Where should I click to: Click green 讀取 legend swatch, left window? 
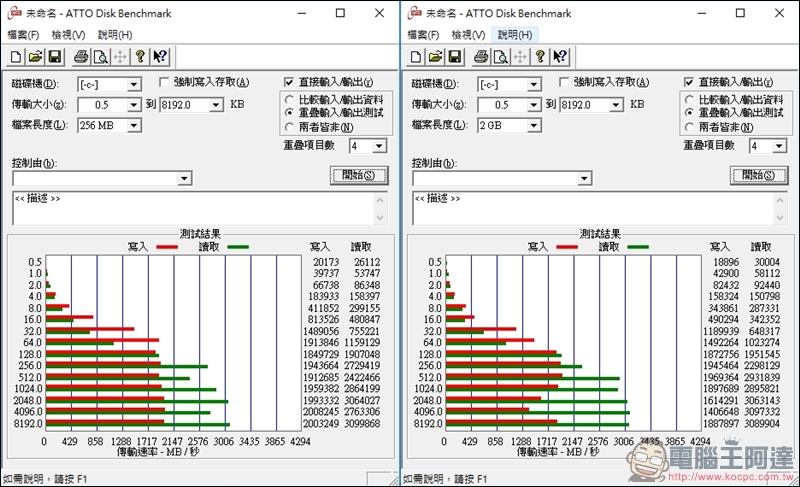point(238,247)
